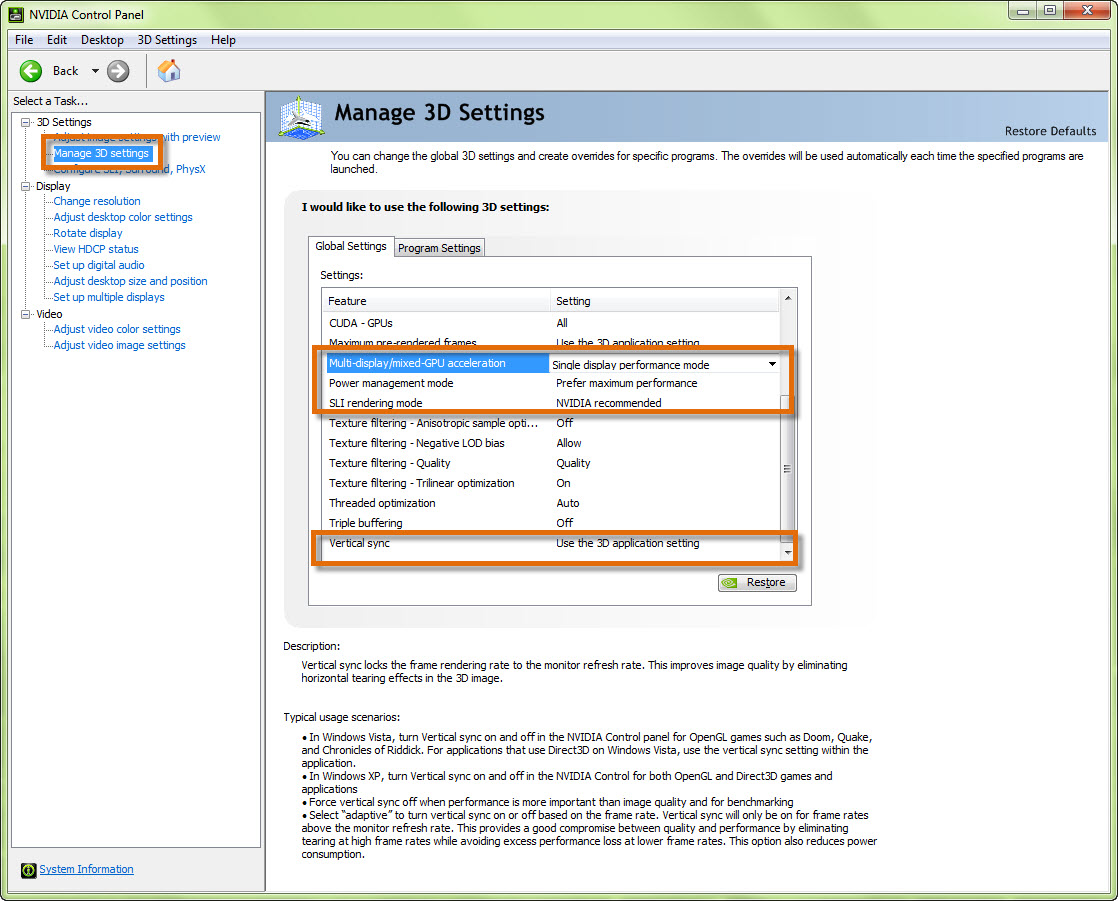Open the Edit menu

(57, 40)
